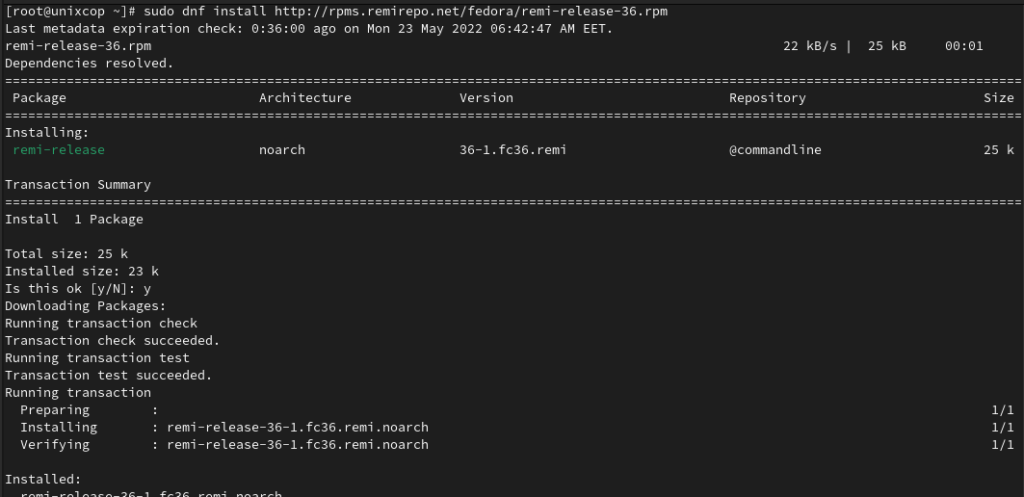This screenshot has height=497, width=1024.
Task: Click the 'Install 1 Package' line
Action: (74, 219)
